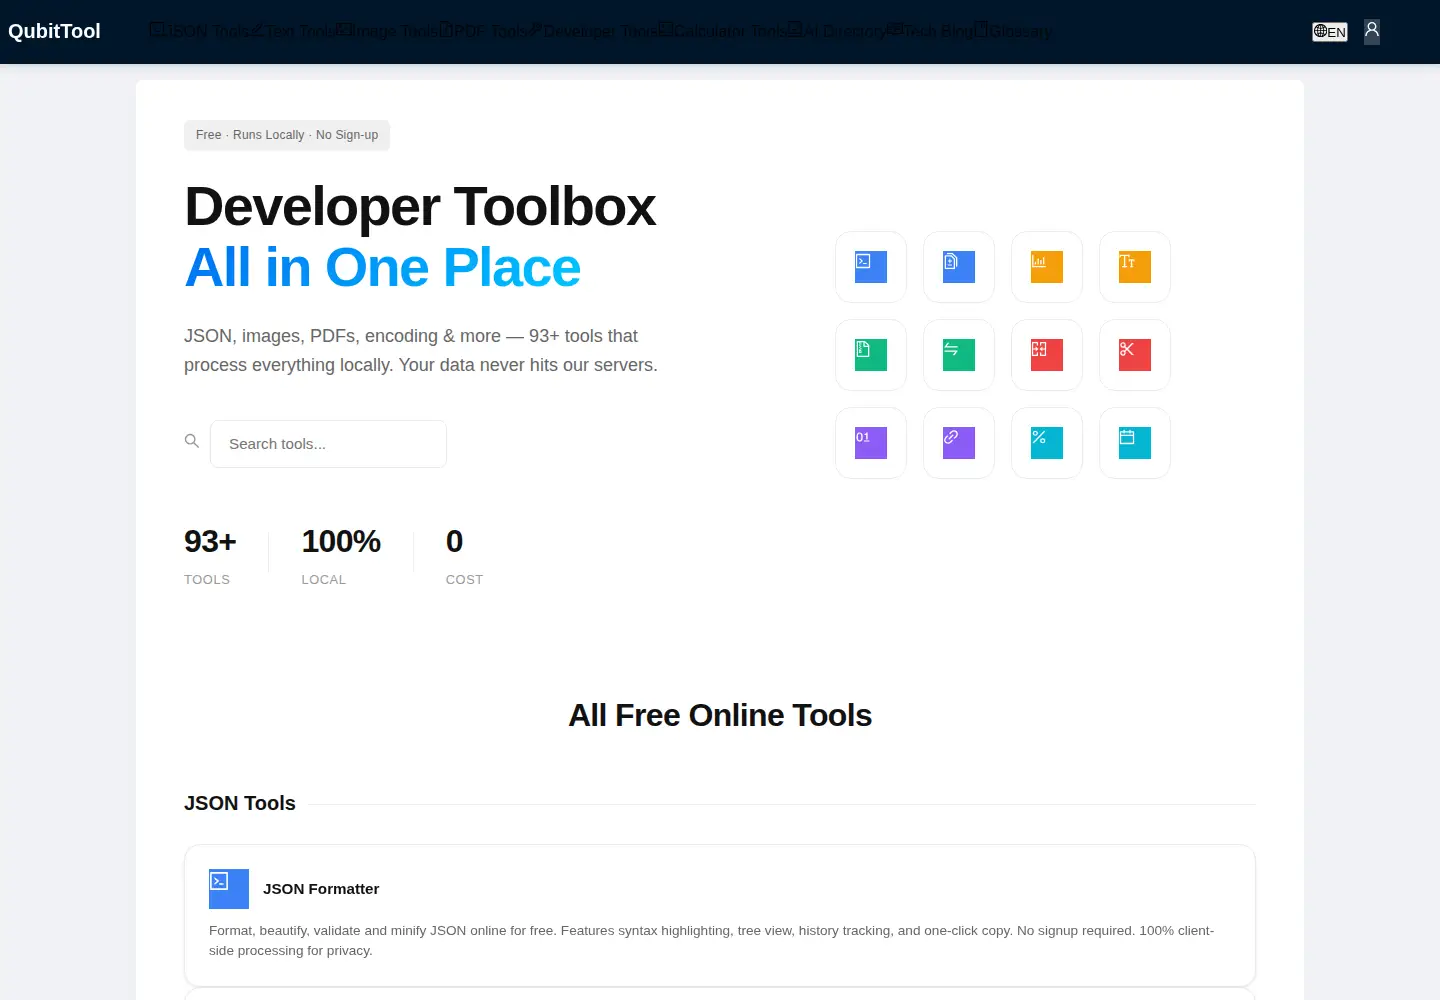Open the red compress/merge icon tile
The width and height of the screenshot is (1440, 1000).
click(x=1047, y=355)
